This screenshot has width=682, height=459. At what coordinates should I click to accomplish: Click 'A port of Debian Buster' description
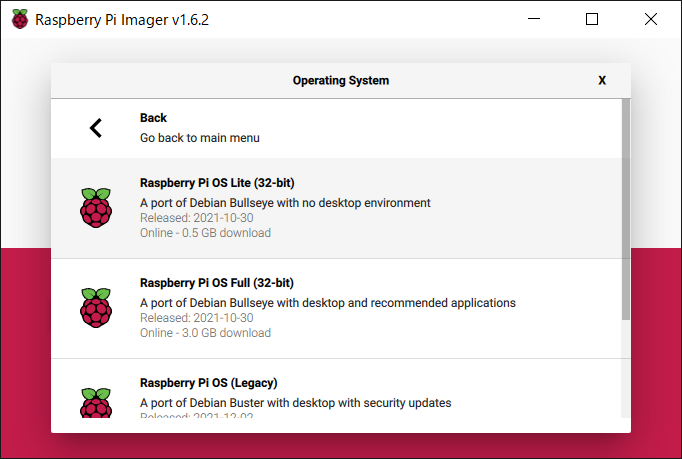pos(296,403)
